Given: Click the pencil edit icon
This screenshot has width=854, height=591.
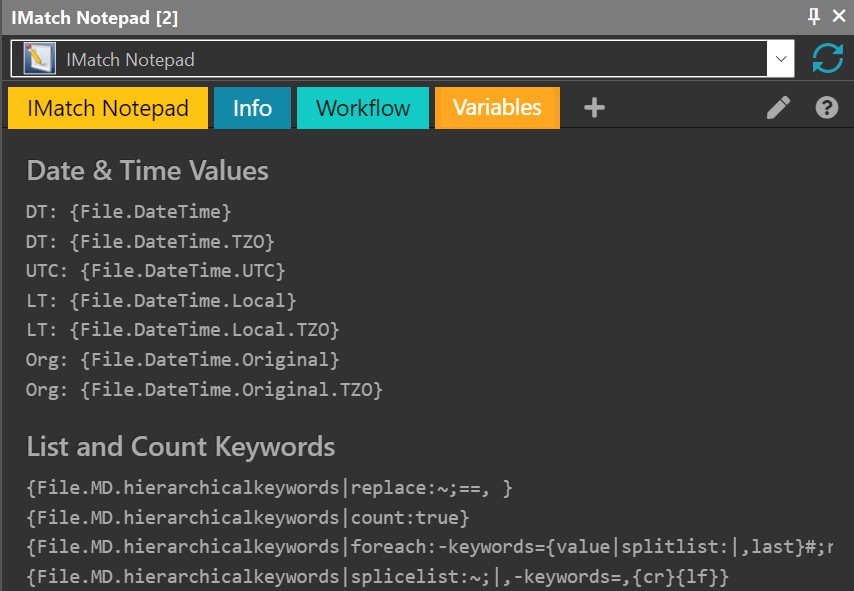Looking at the screenshot, I should coord(778,107).
